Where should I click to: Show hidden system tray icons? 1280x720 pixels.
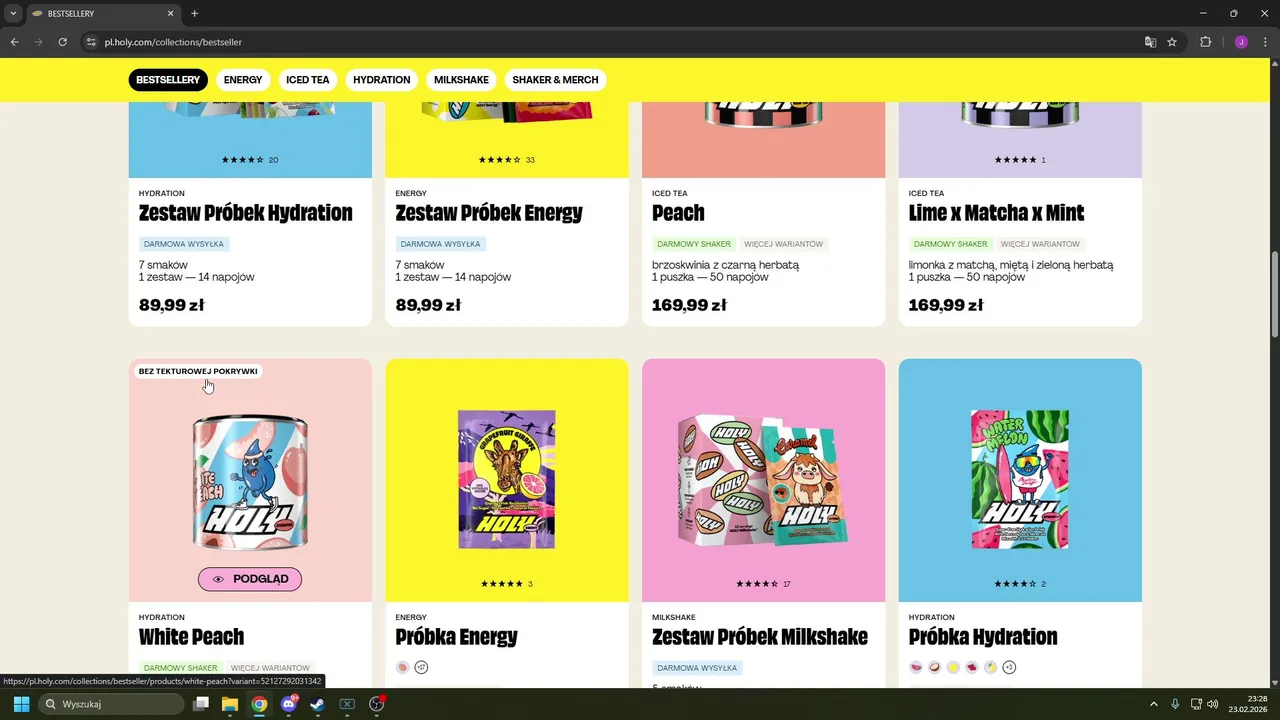pyautogui.click(x=1153, y=704)
